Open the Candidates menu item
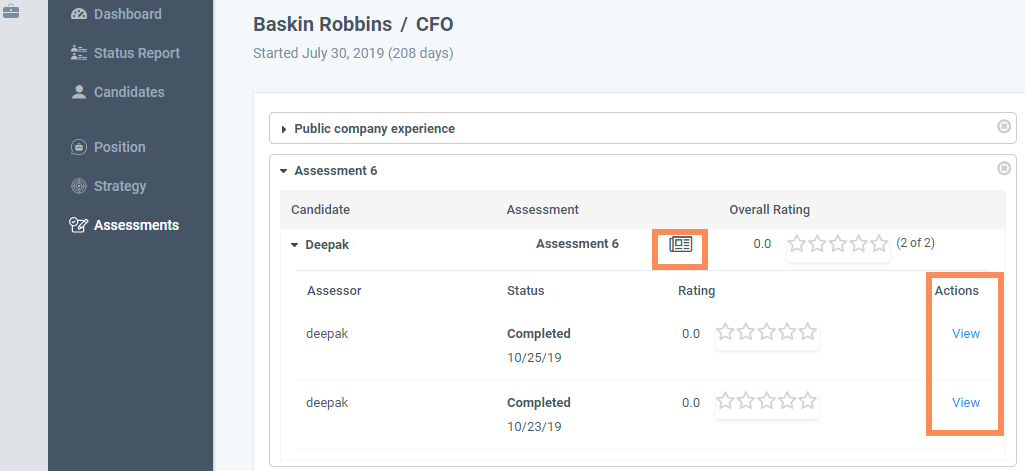This screenshot has height=471, width=1025. click(x=129, y=92)
